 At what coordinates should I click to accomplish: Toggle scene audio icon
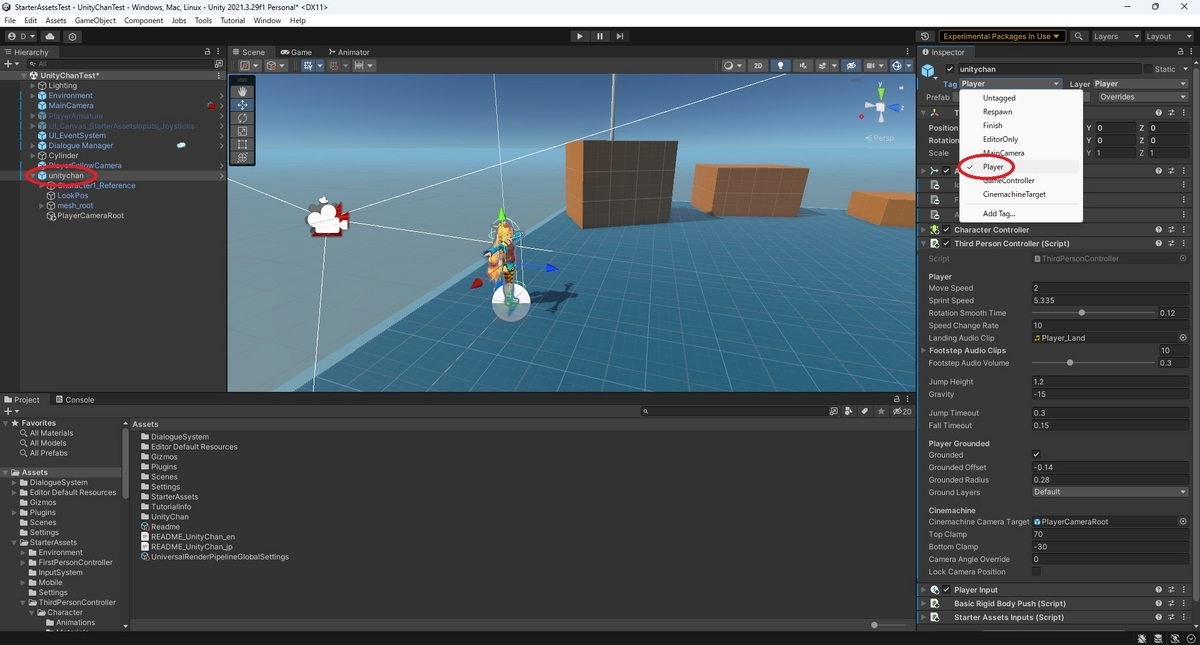pyautogui.click(x=803, y=66)
